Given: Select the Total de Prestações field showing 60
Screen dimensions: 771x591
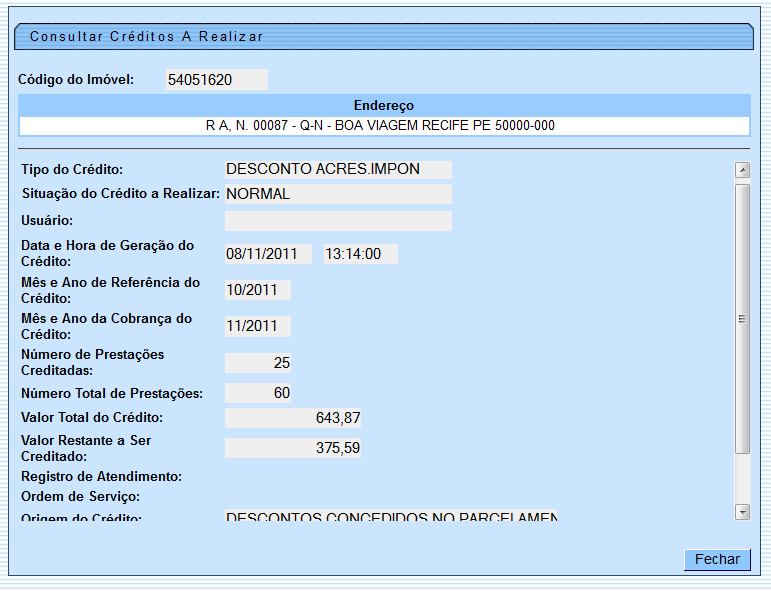Looking at the screenshot, I should coord(258,393).
